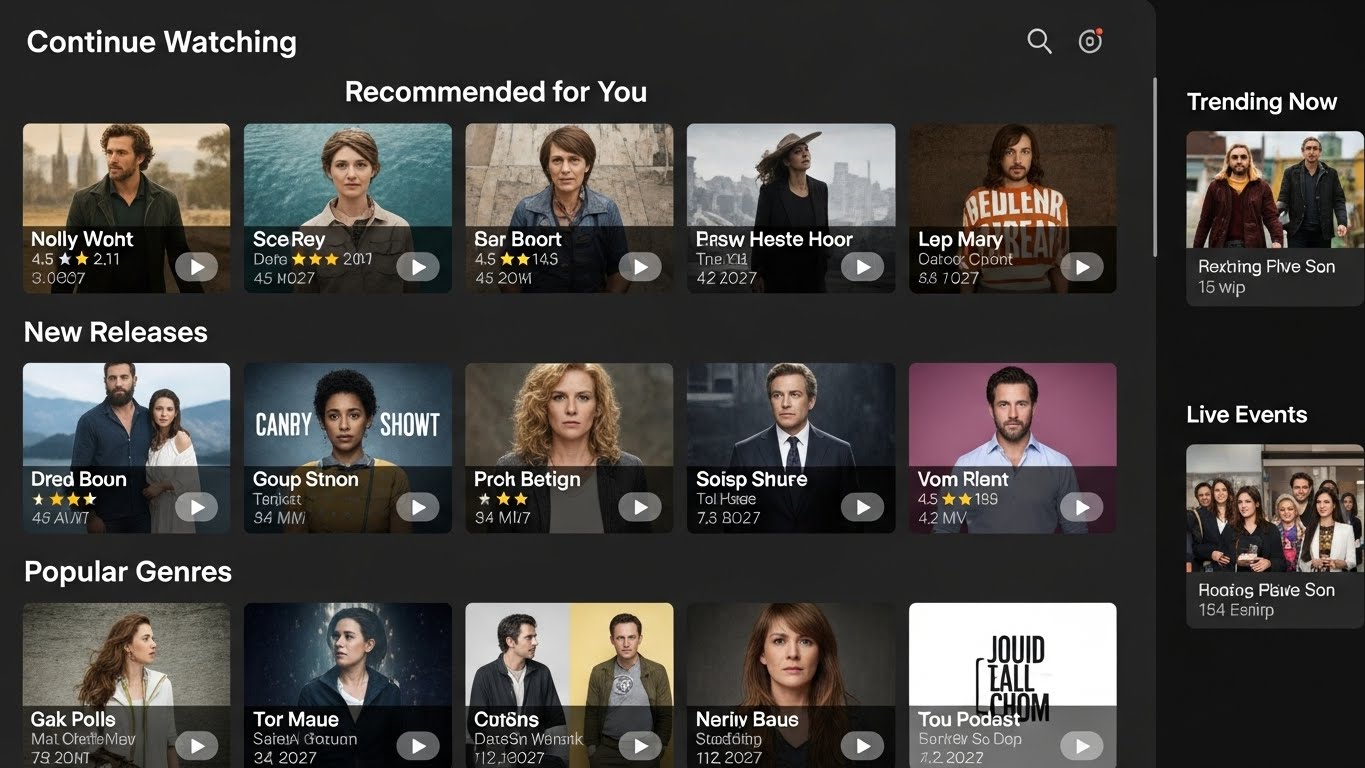Play the Vom Rlent title
The width and height of the screenshot is (1365, 768).
[1082, 507]
